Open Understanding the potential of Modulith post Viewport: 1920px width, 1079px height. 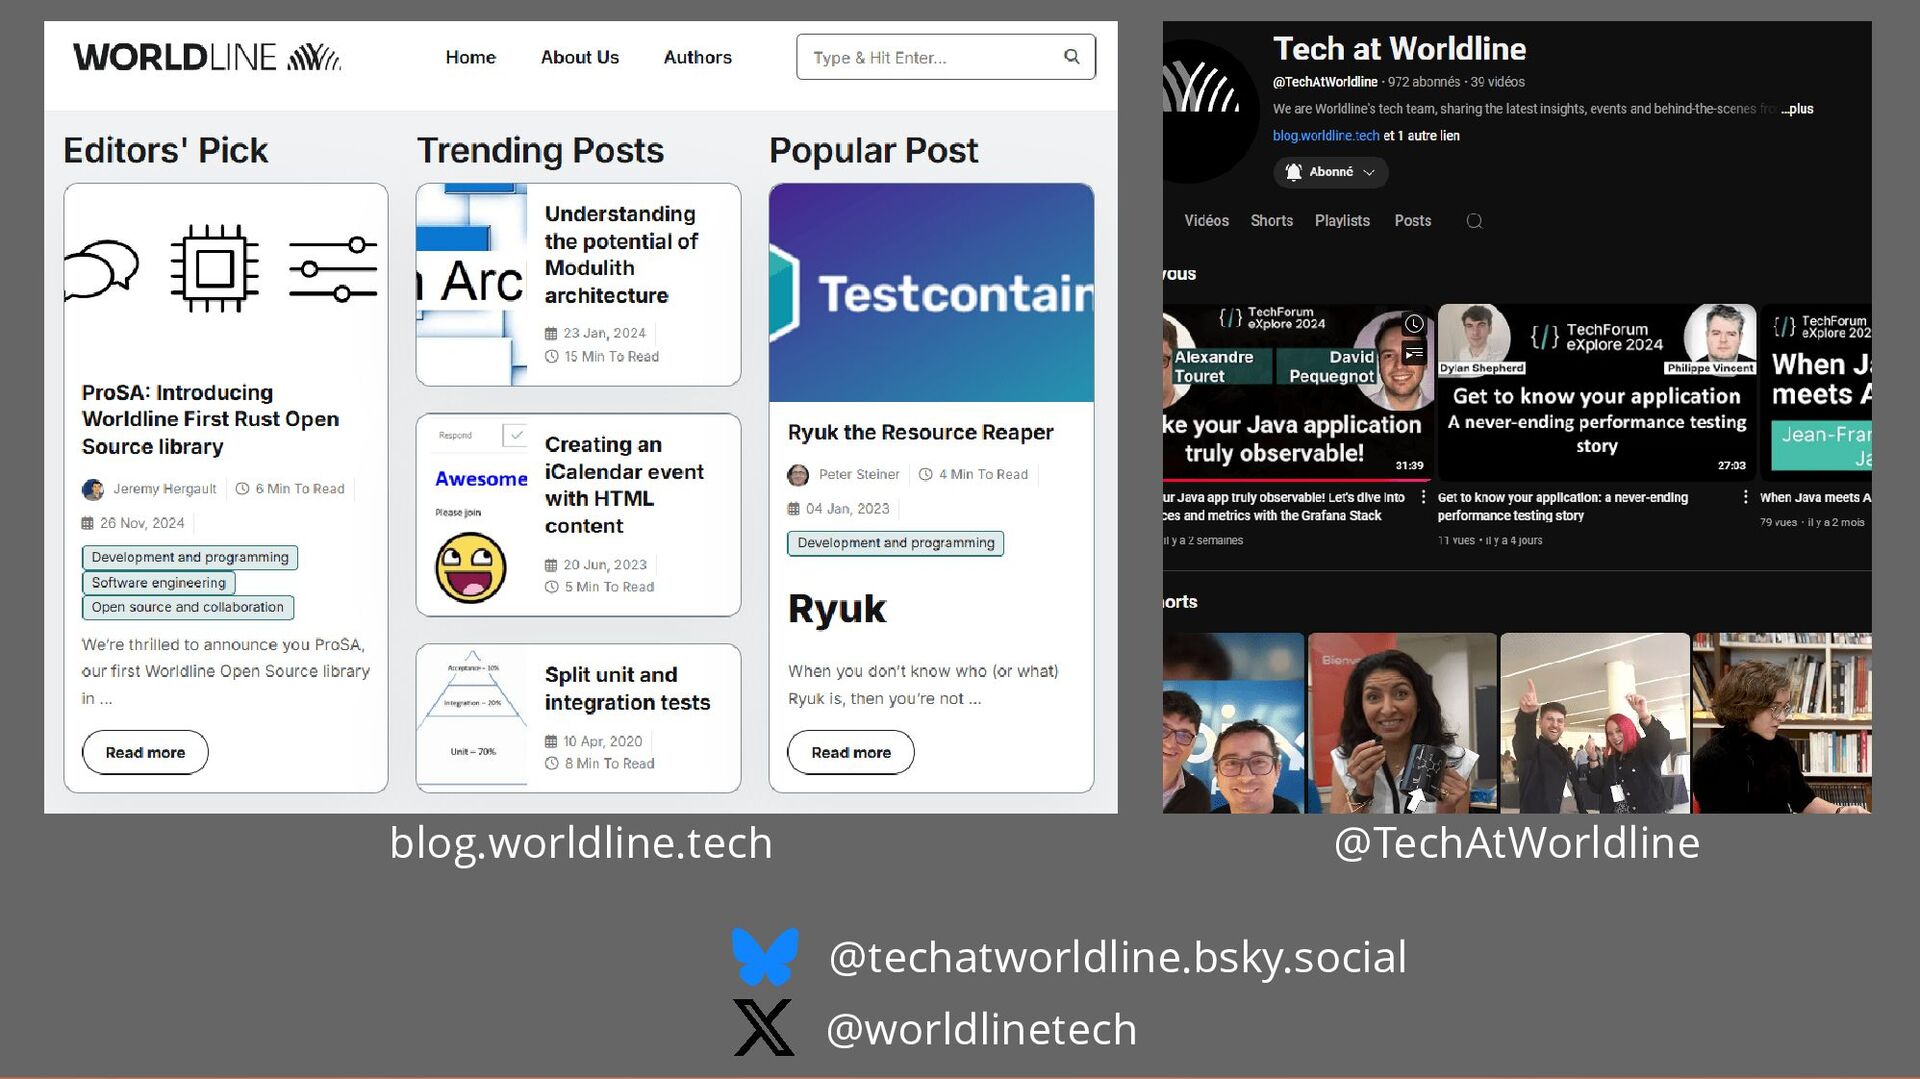pyautogui.click(x=621, y=254)
